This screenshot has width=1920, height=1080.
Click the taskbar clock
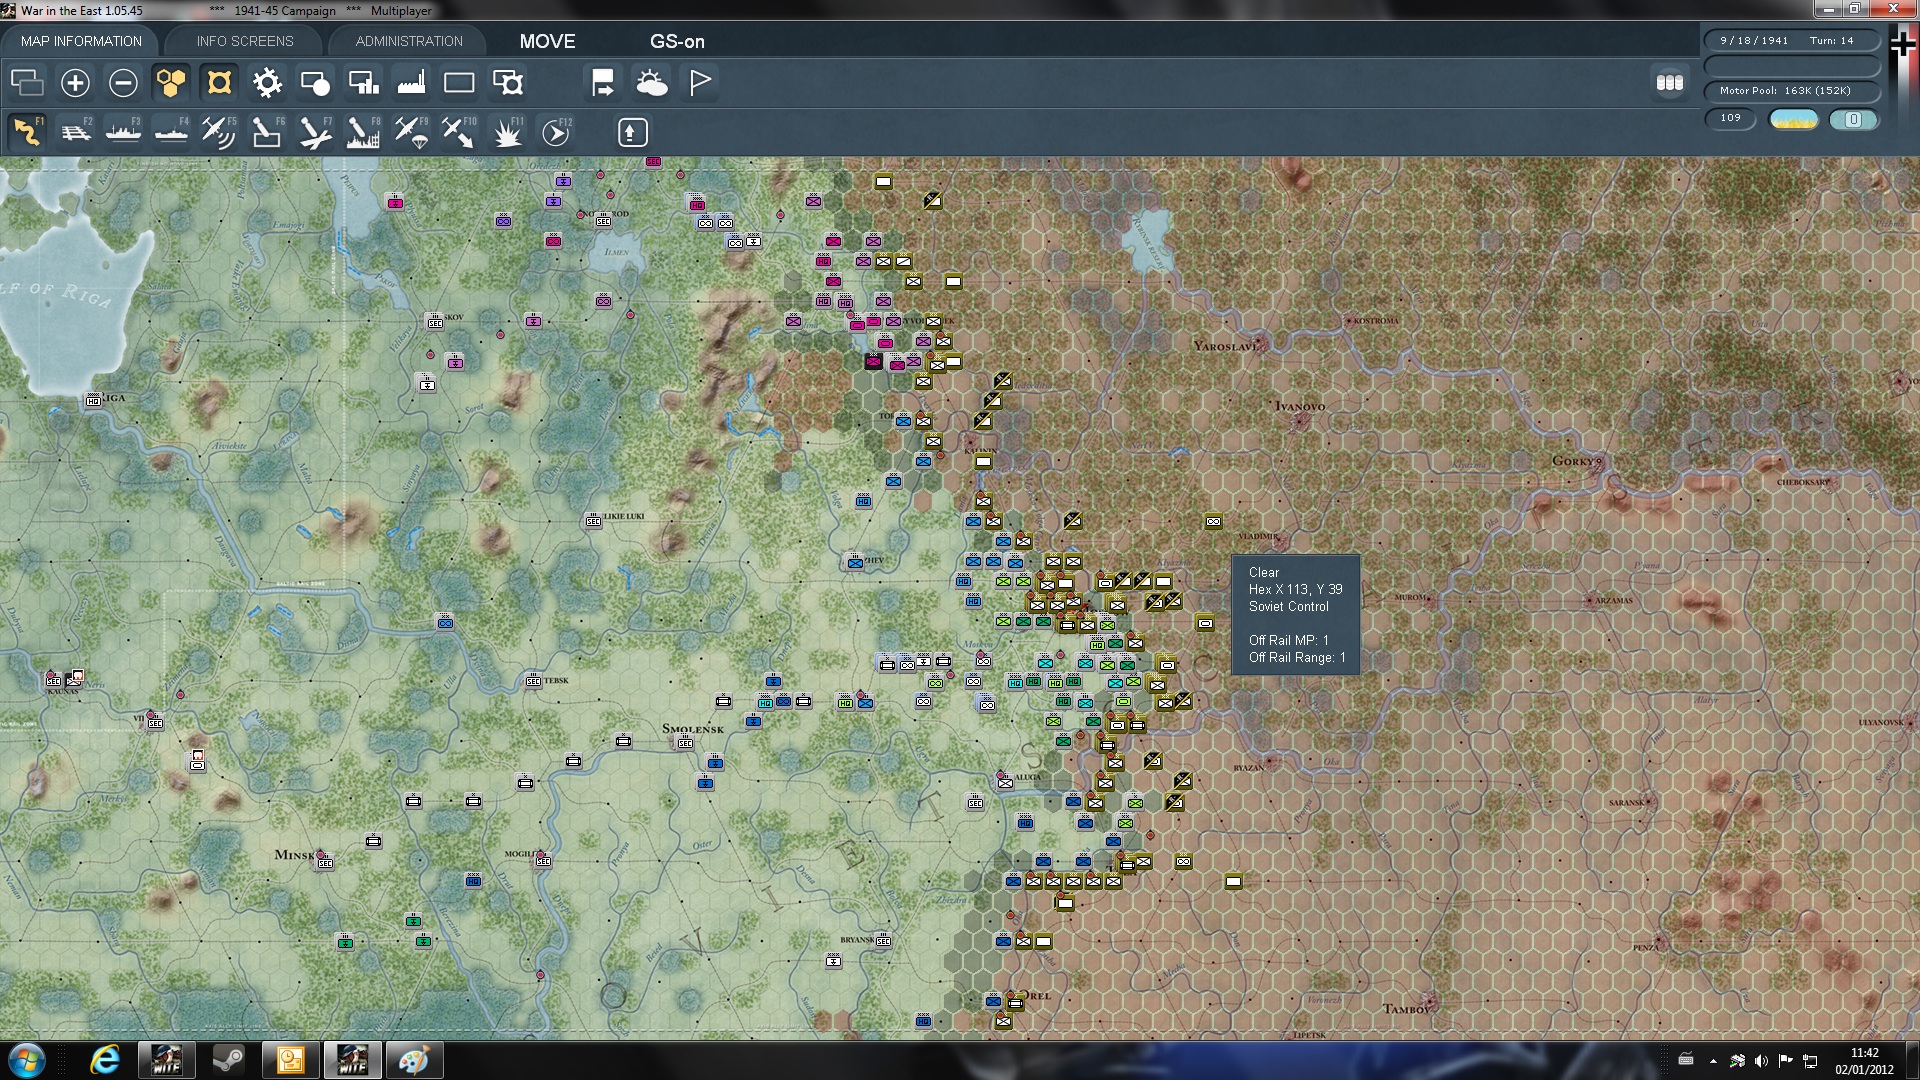[x=1864, y=1060]
